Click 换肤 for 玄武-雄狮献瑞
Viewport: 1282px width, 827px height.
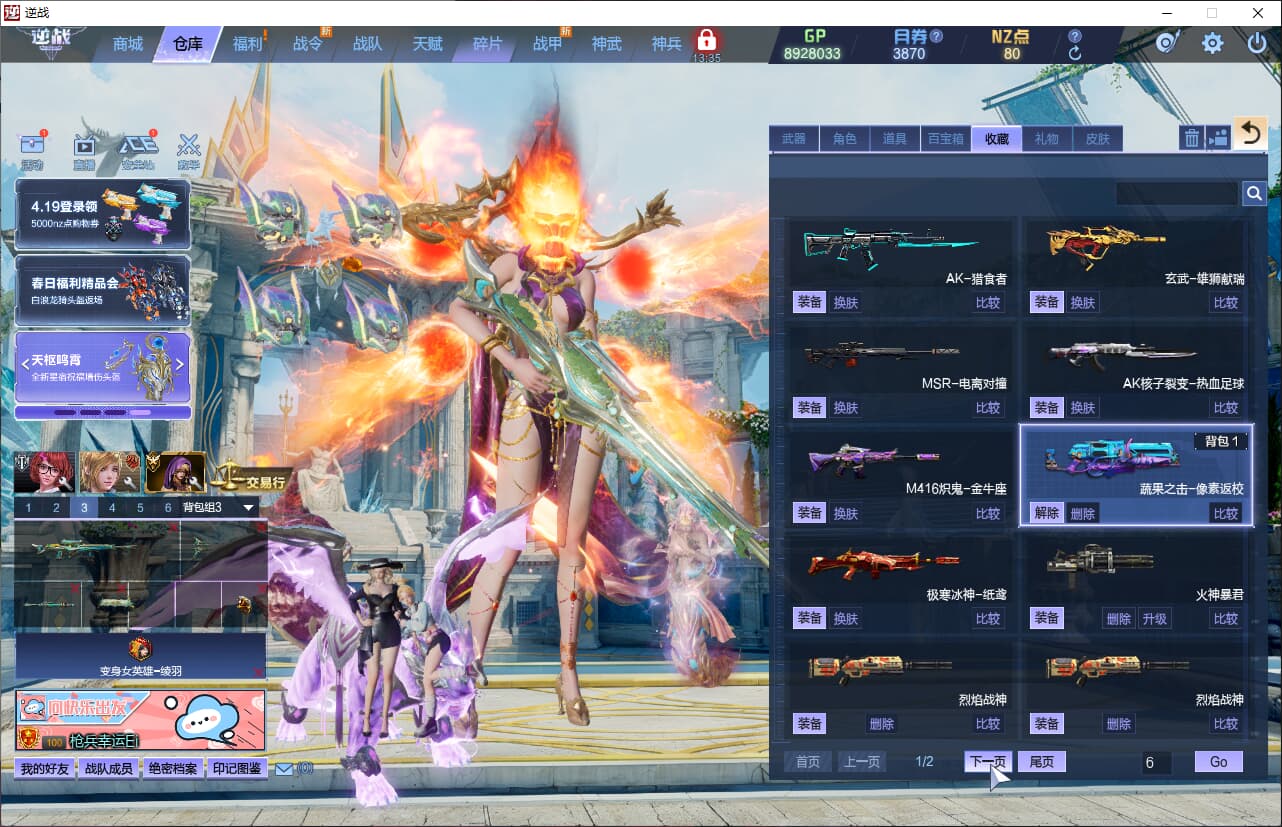click(x=1083, y=302)
